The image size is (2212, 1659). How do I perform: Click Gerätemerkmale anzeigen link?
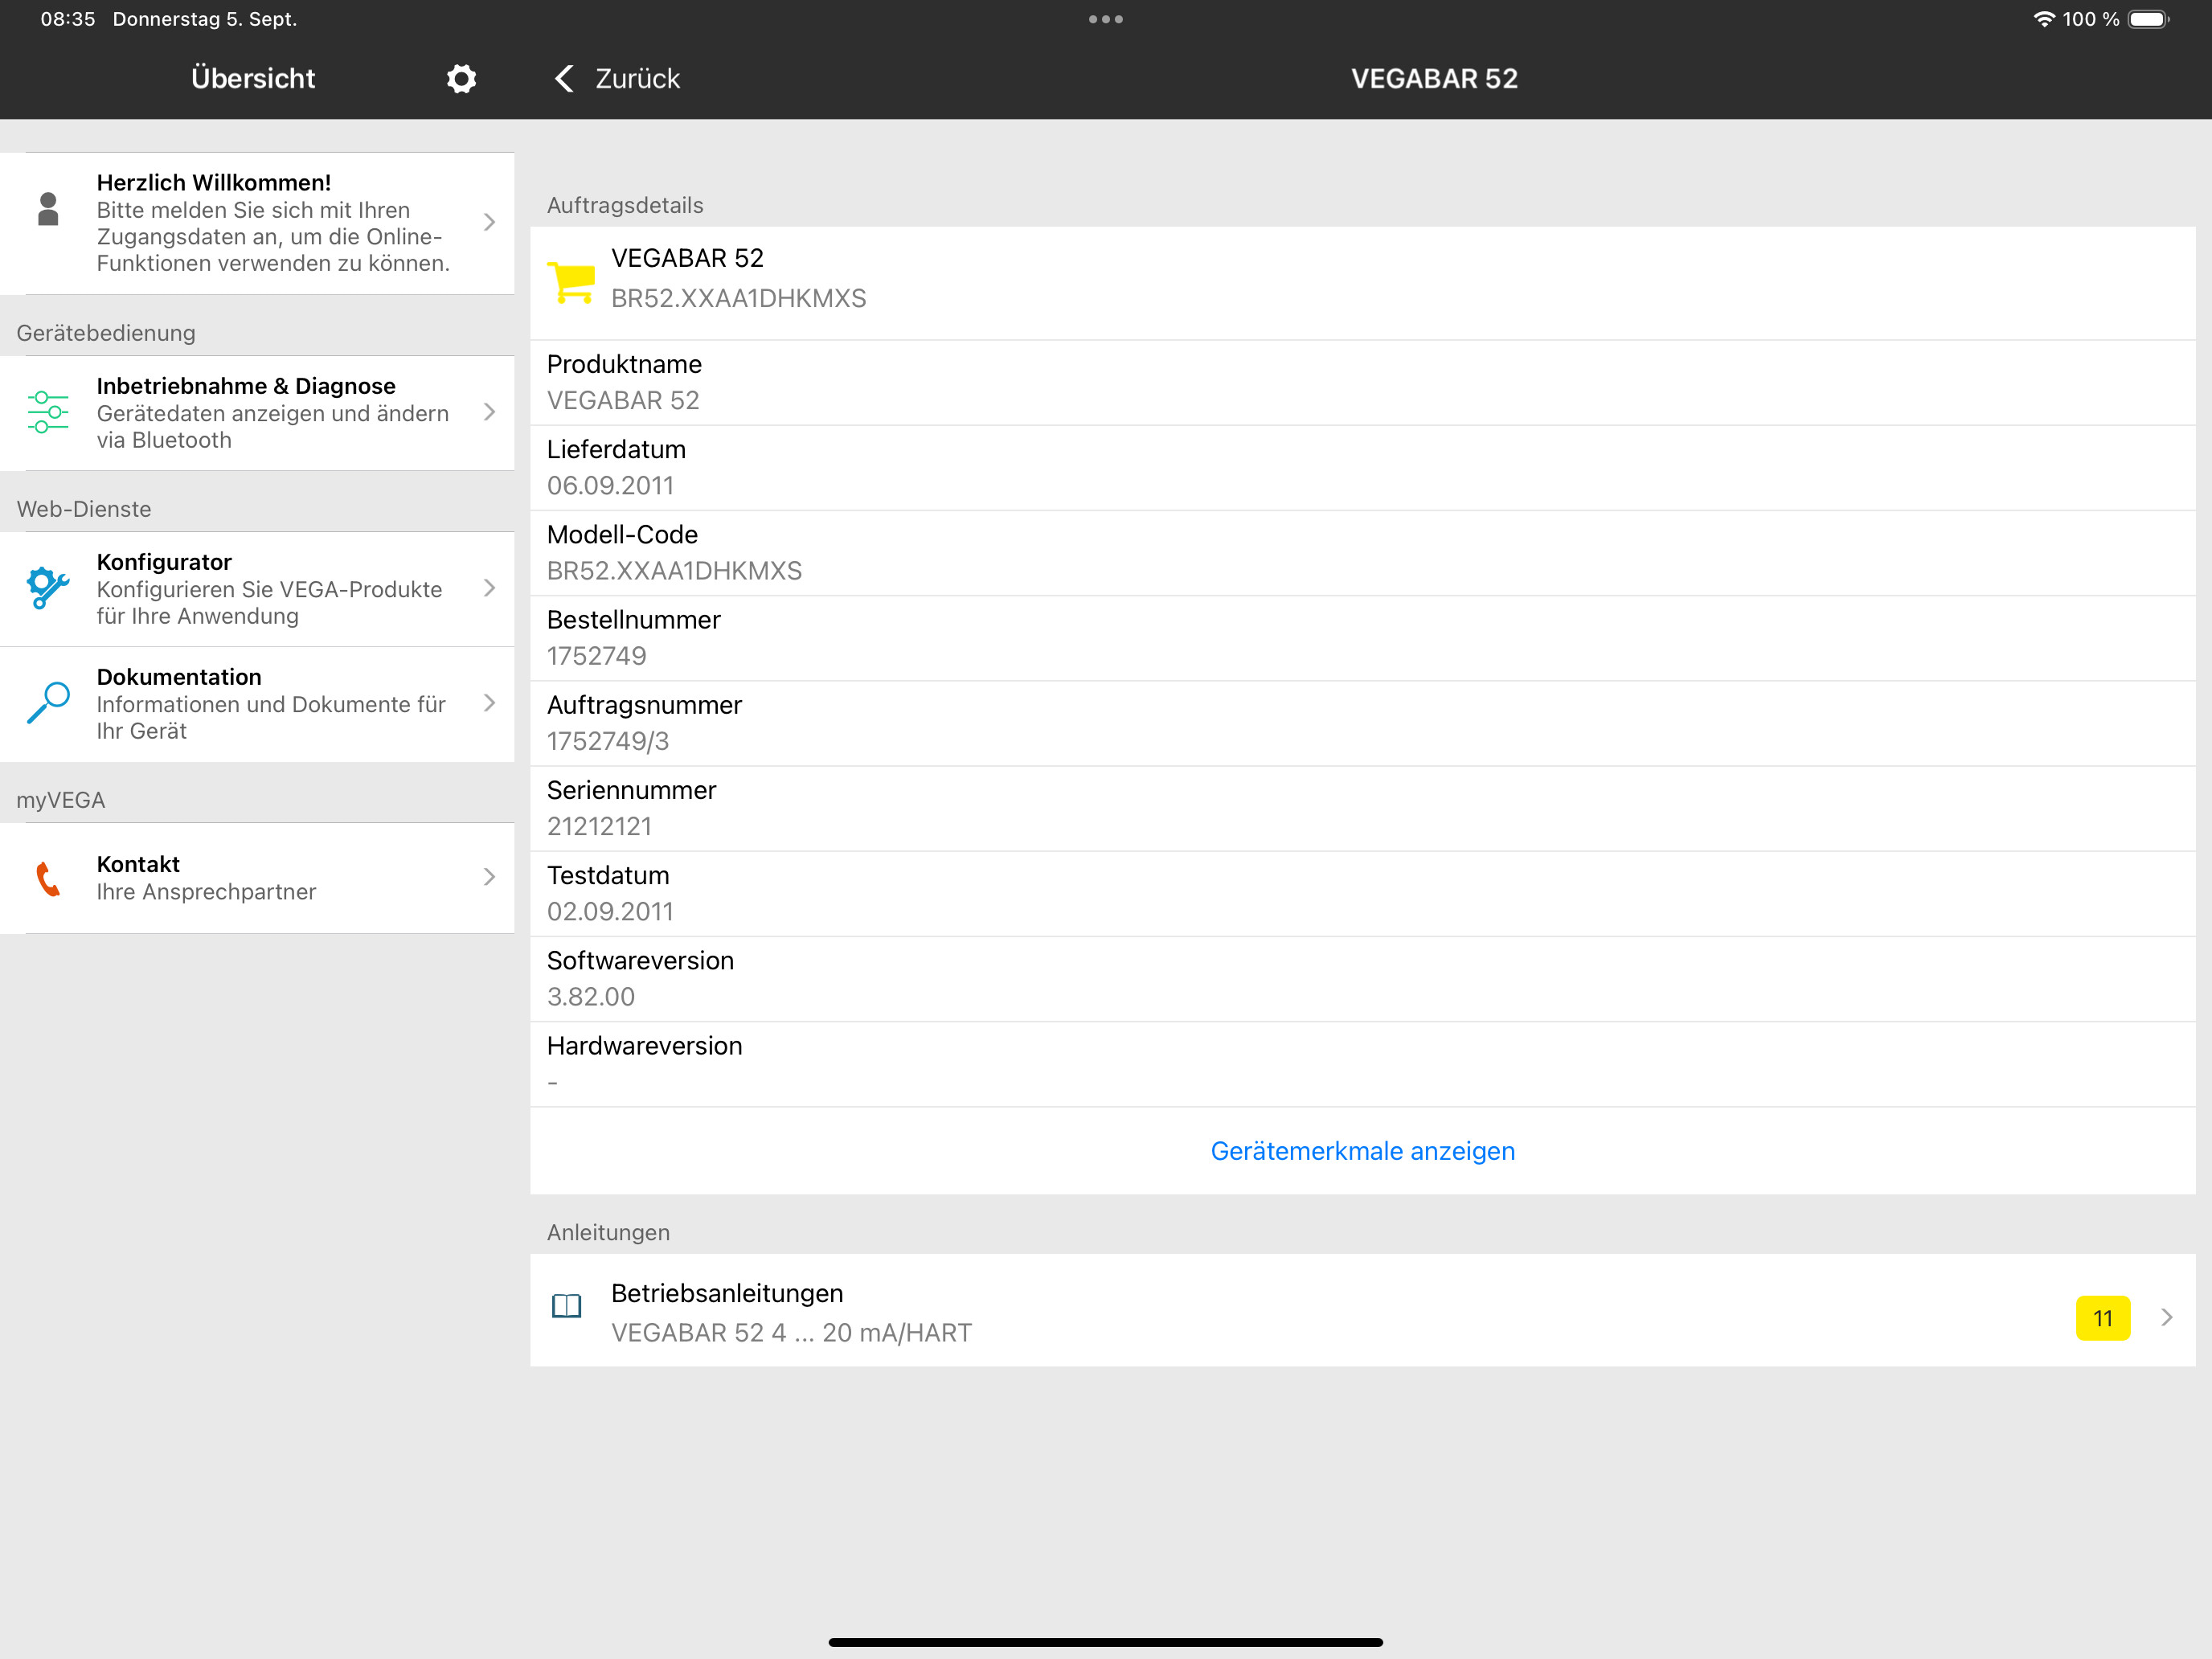(1362, 1151)
